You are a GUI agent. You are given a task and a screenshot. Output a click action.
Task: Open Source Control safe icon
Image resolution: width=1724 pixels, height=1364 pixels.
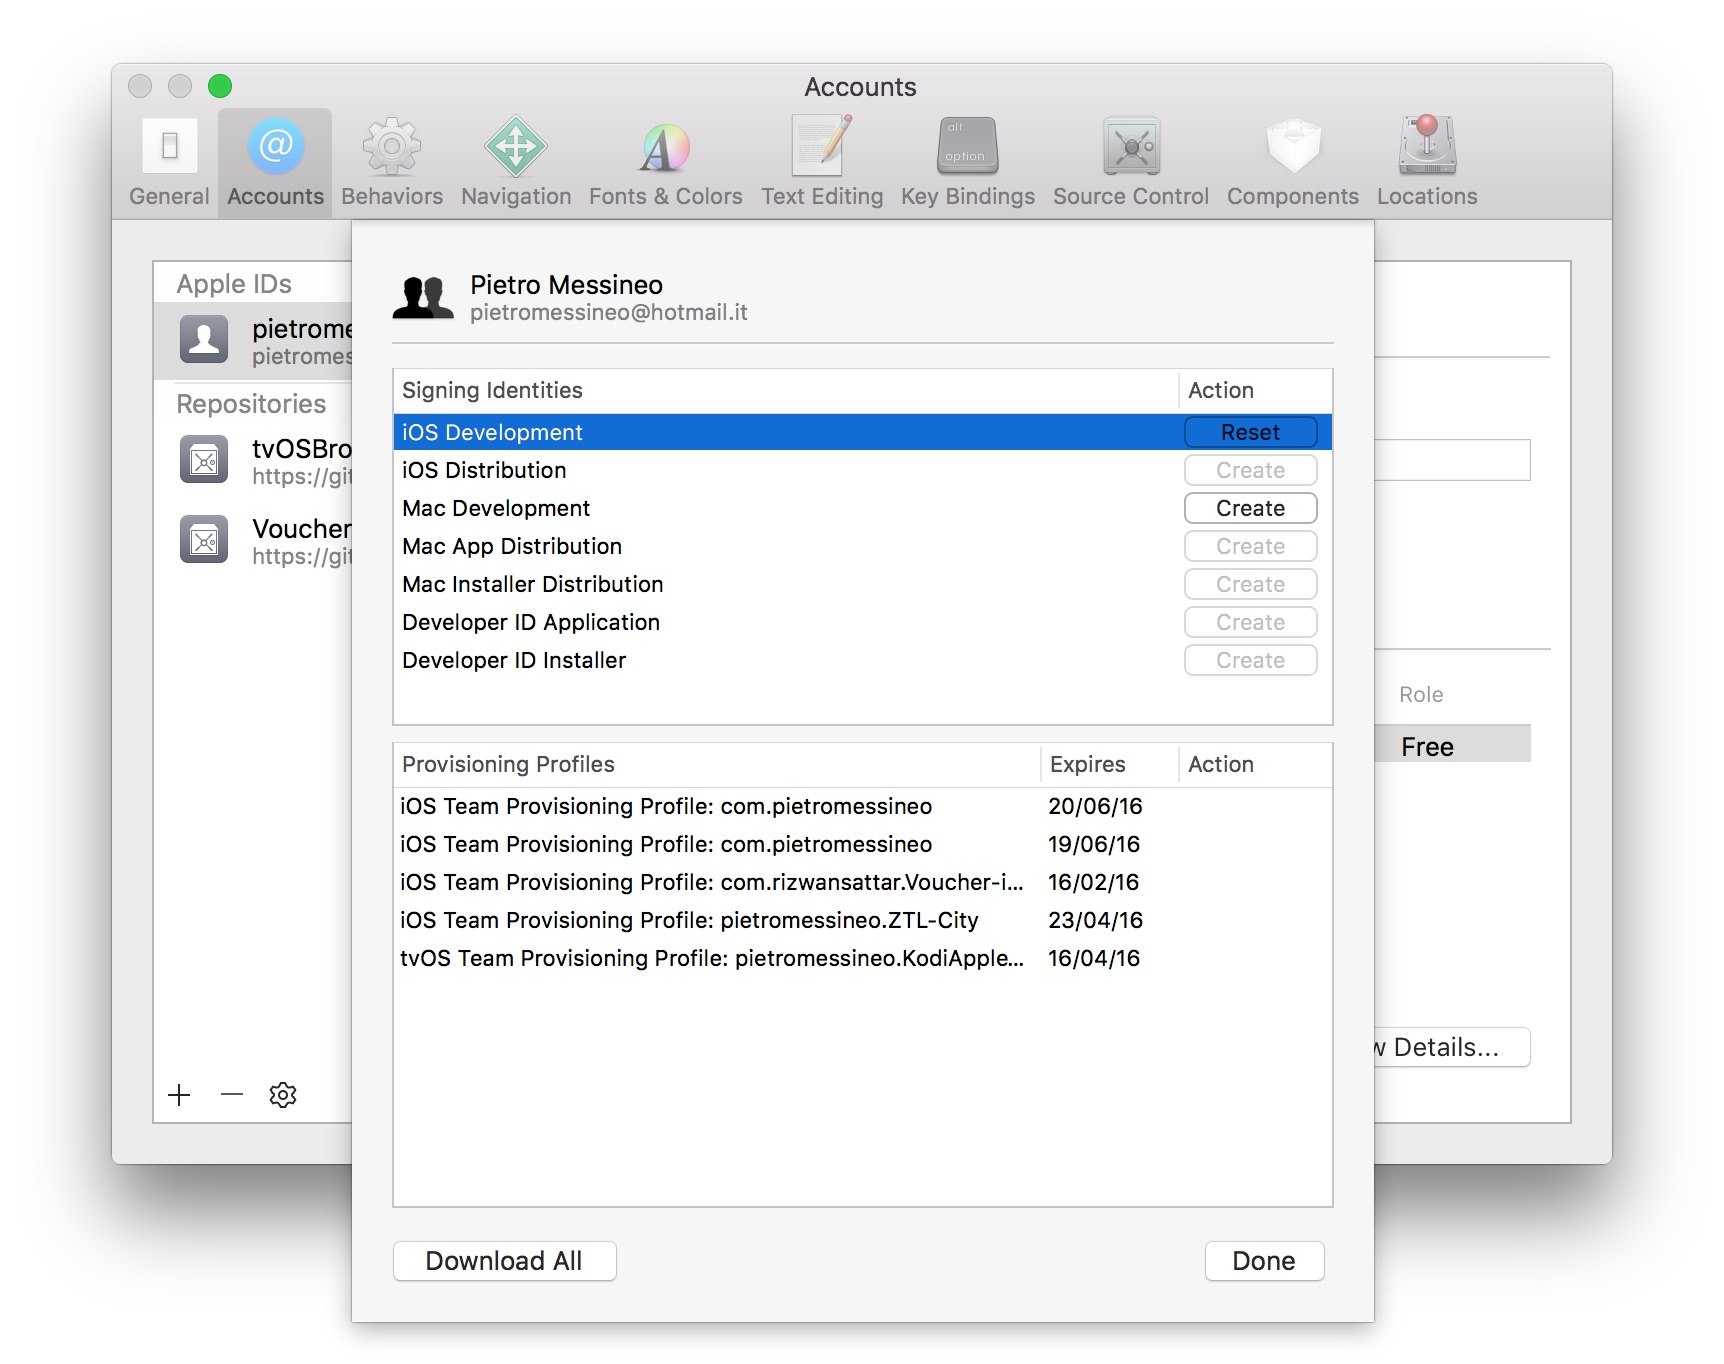1131,147
